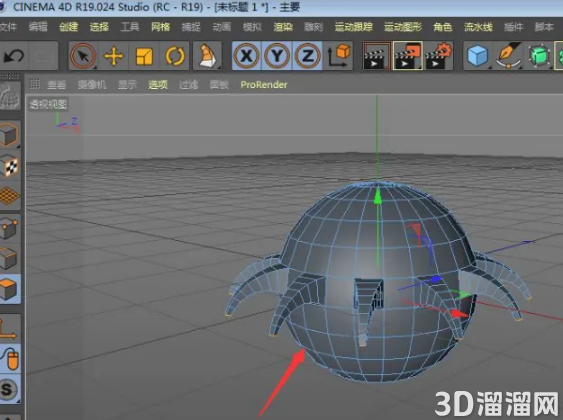563x420 pixels.
Task: Open the 文件 menu
Action: tap(8, 27)
